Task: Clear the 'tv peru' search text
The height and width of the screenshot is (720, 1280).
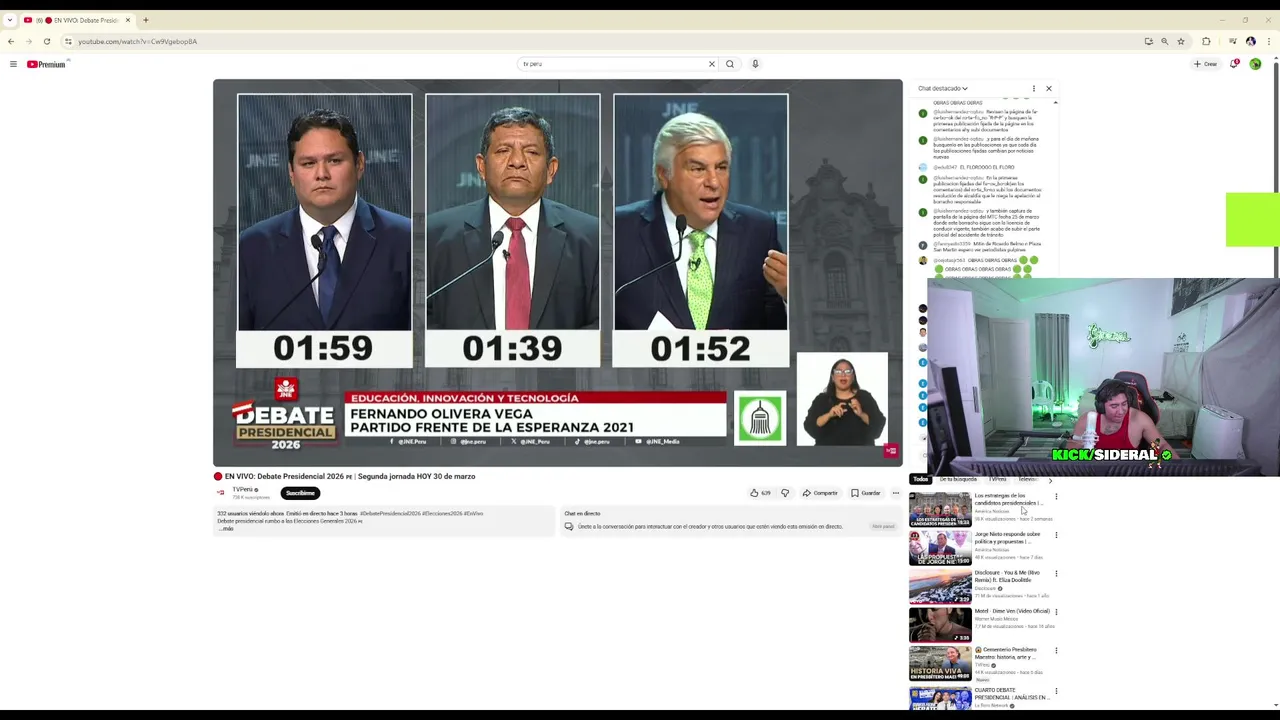Action: 712,64
